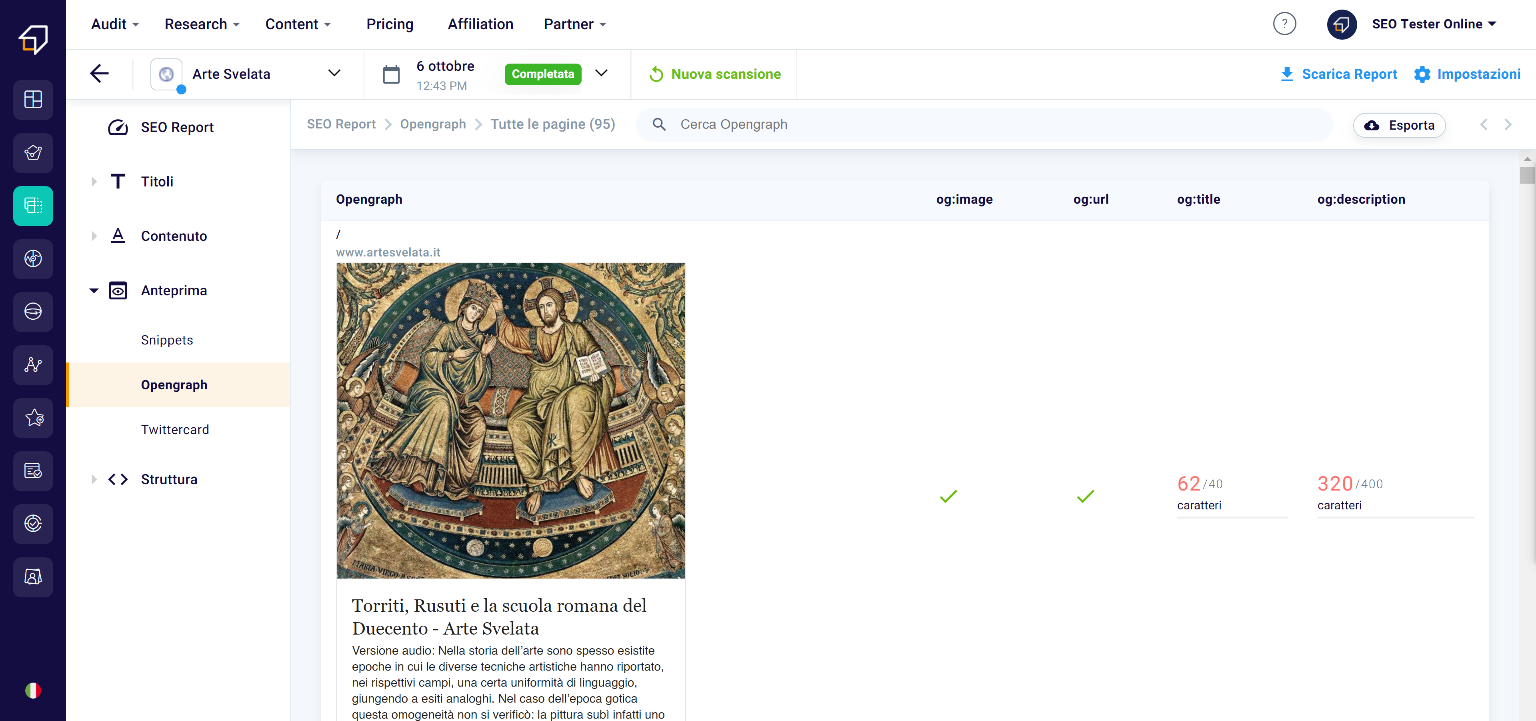This screenshot has width=1536, height=721.
Task: Click the vertical scrollbar thumb
Action: tap(1527, 176)
